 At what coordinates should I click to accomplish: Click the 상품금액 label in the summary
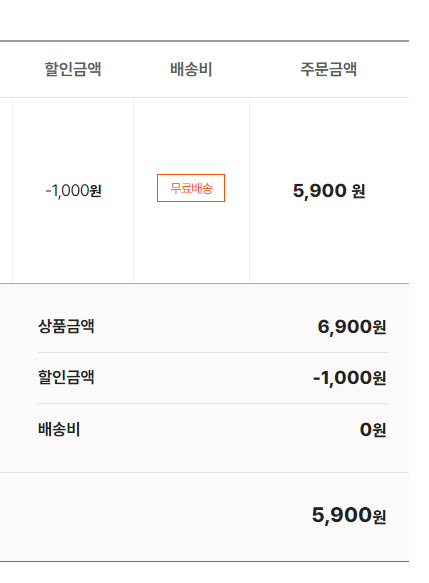[x=66, y=326]
